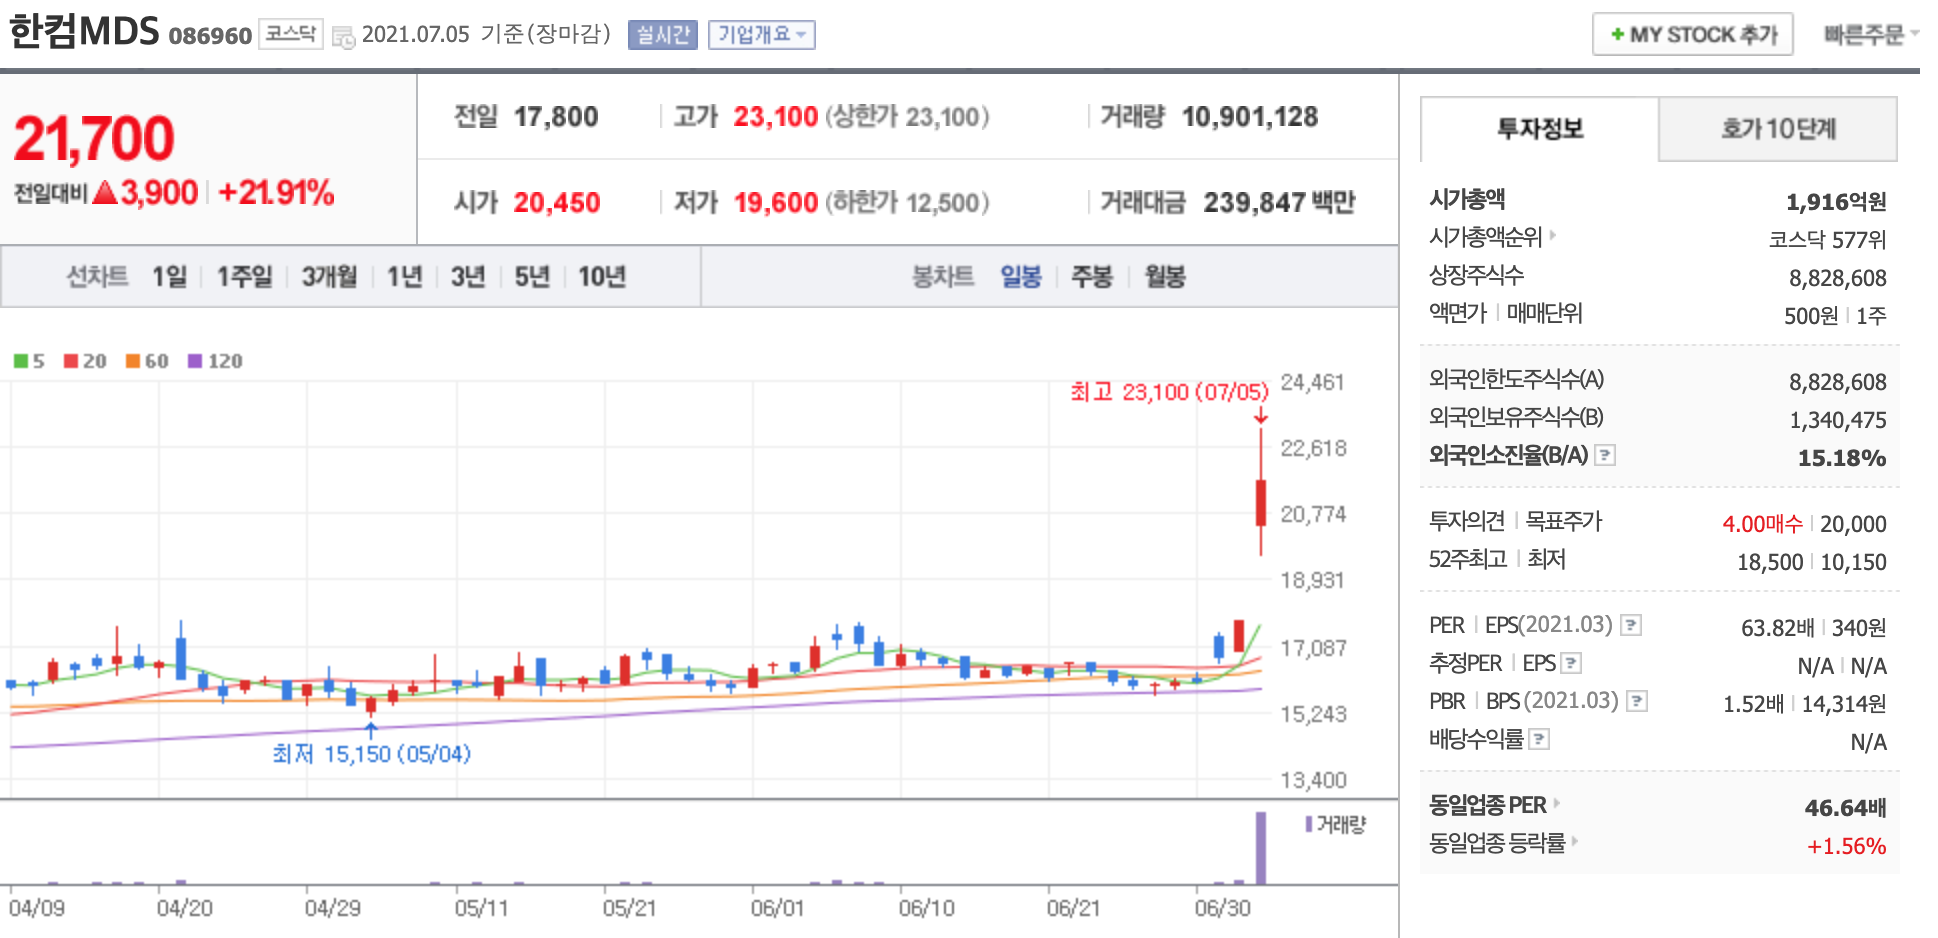
Task: Click the 최저 15,150 (05/04) chart annotation
Action: point(371,753)
